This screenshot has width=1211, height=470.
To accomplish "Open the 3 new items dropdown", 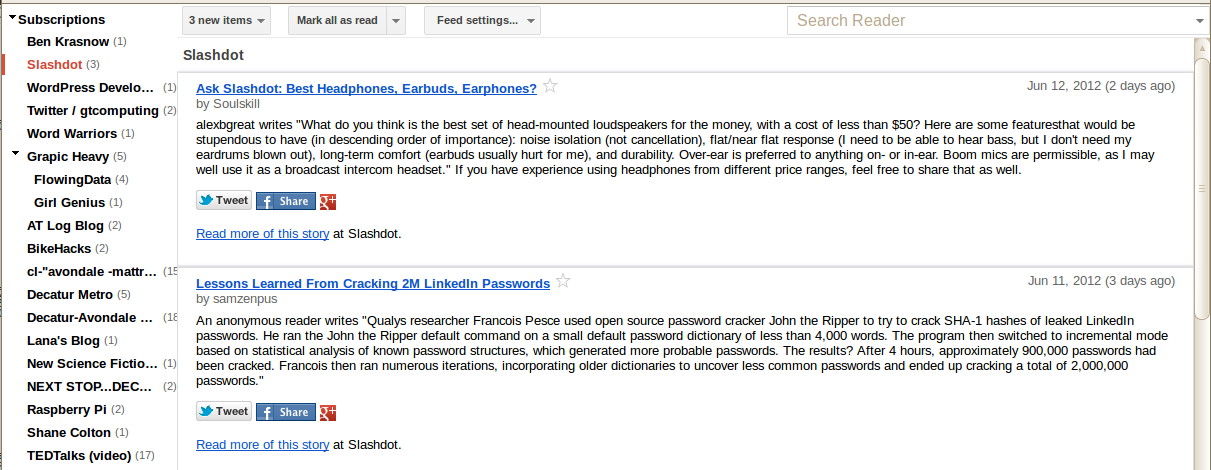I will [x=227, y=20].
